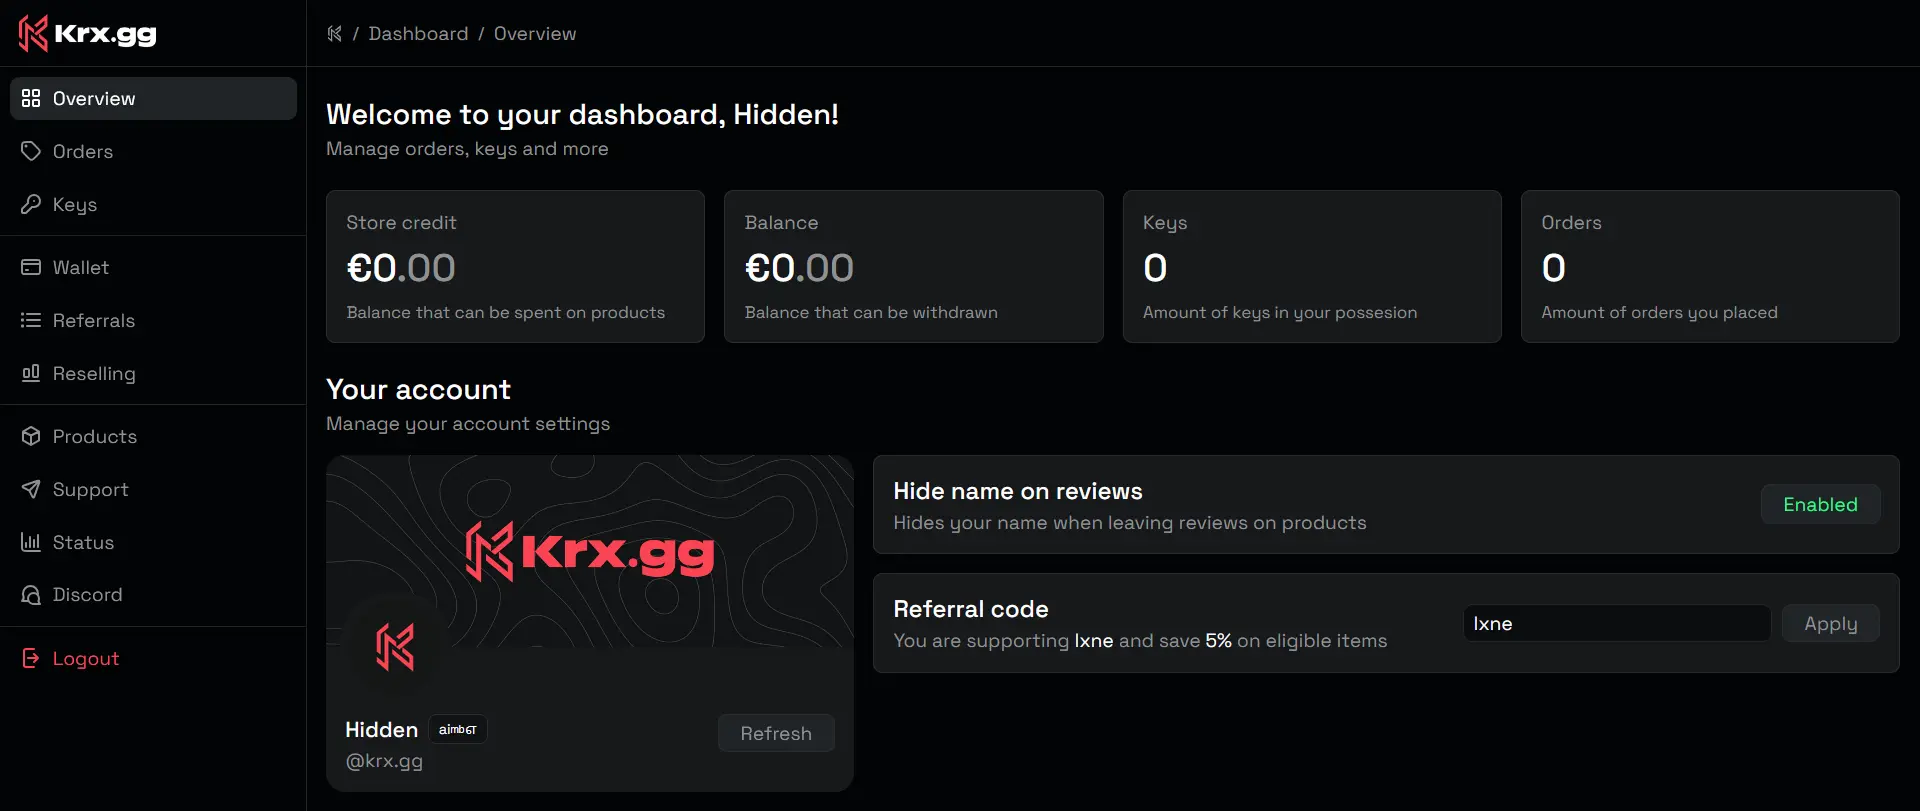This screenshot has height=811, width=1920.
Task: Click the profile avatar on the account card
Action: pyautogui.click(x=395, y=646)
